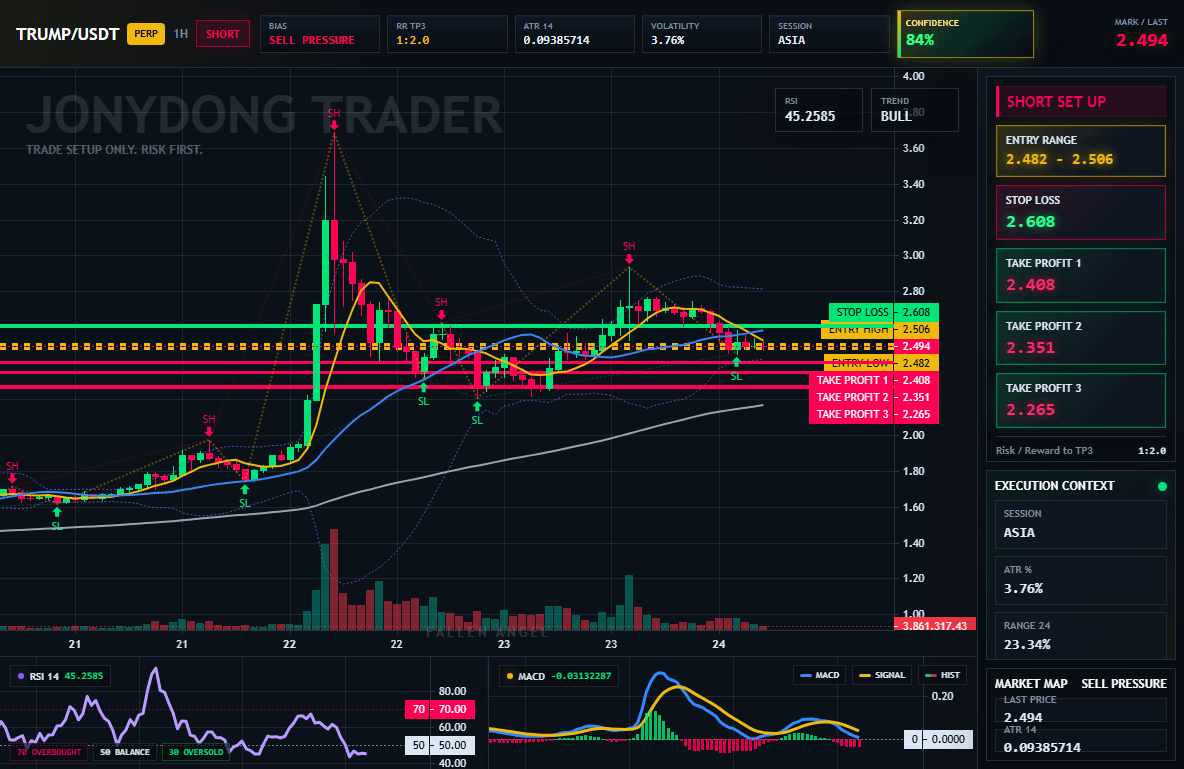Click the BIAS Sell Pressure box
The height and width of the screenshot is (769, 1184).
[319, 34]
